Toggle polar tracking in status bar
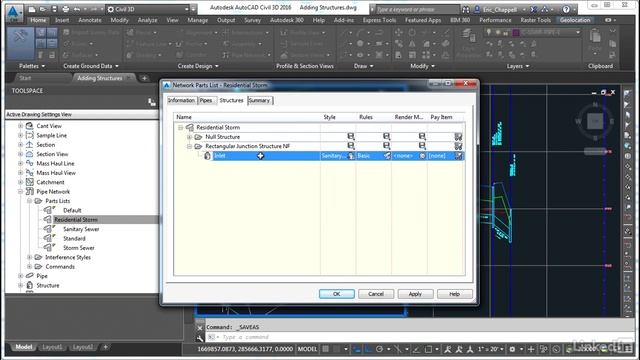The width and height of the screenshot is (640, 360). 379,349
